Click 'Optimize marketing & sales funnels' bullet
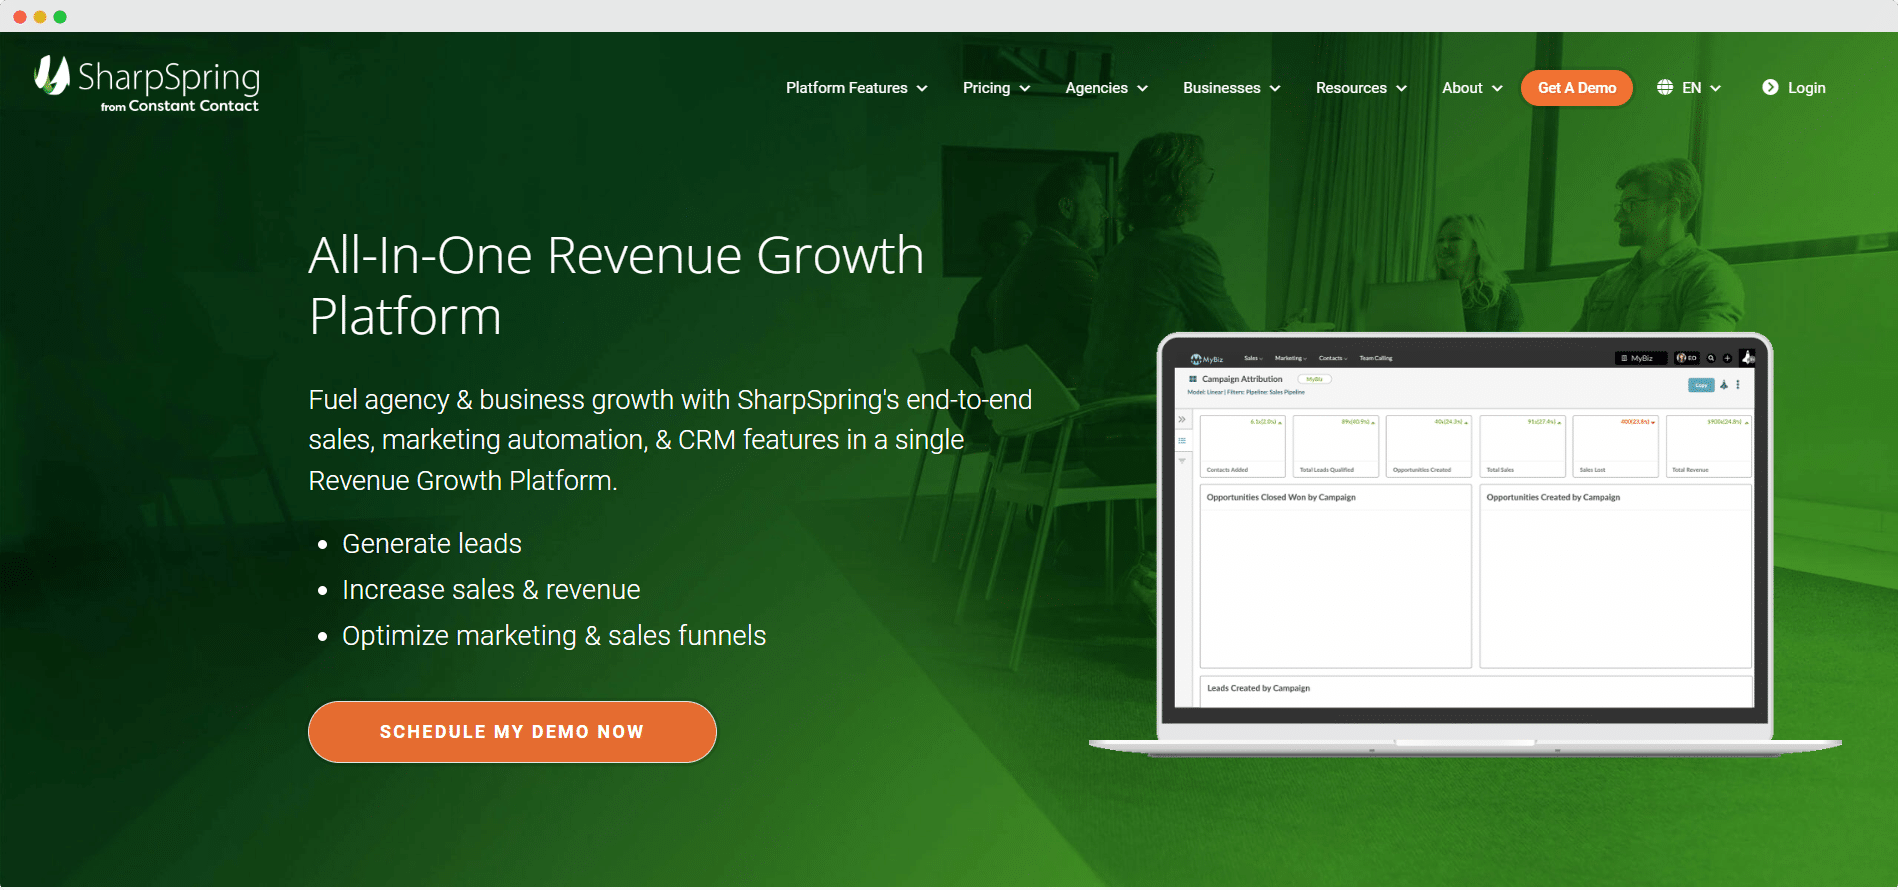 point(554,636)
